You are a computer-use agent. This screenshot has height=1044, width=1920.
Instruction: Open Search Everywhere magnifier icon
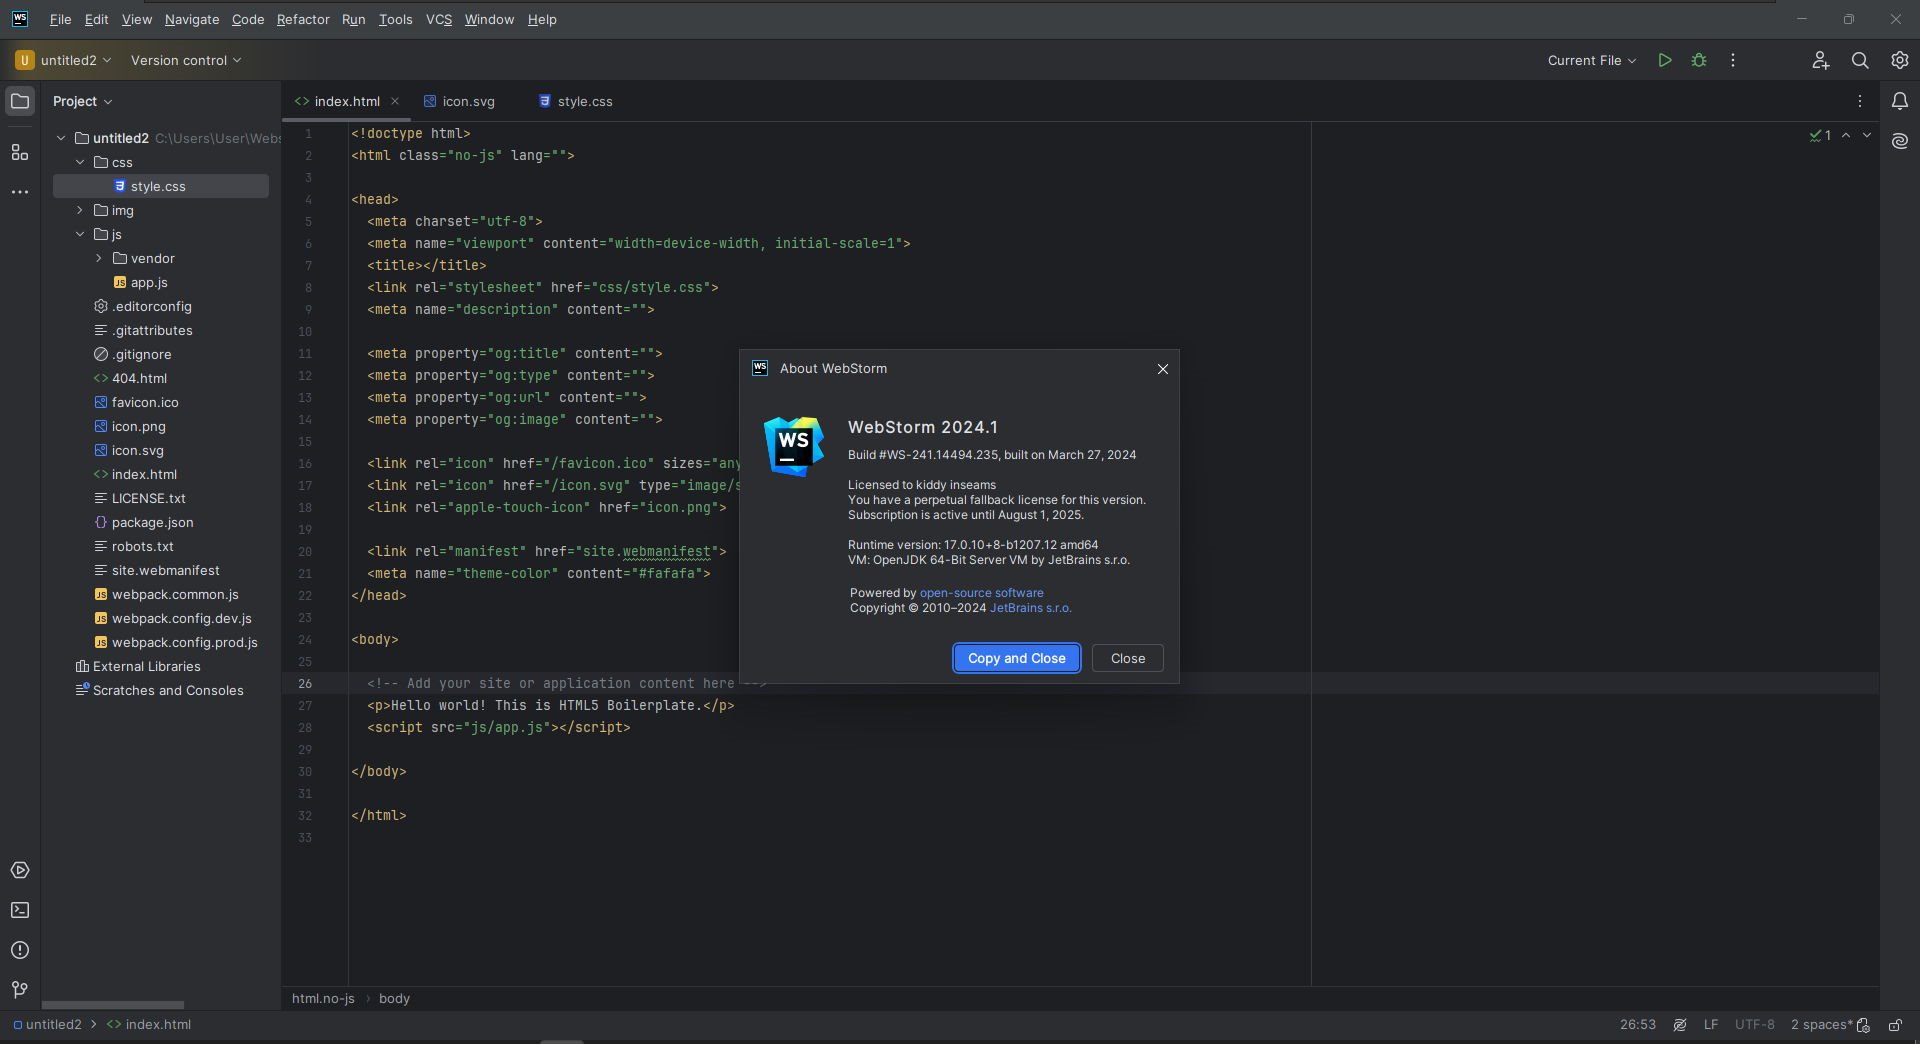[1860, 60]
